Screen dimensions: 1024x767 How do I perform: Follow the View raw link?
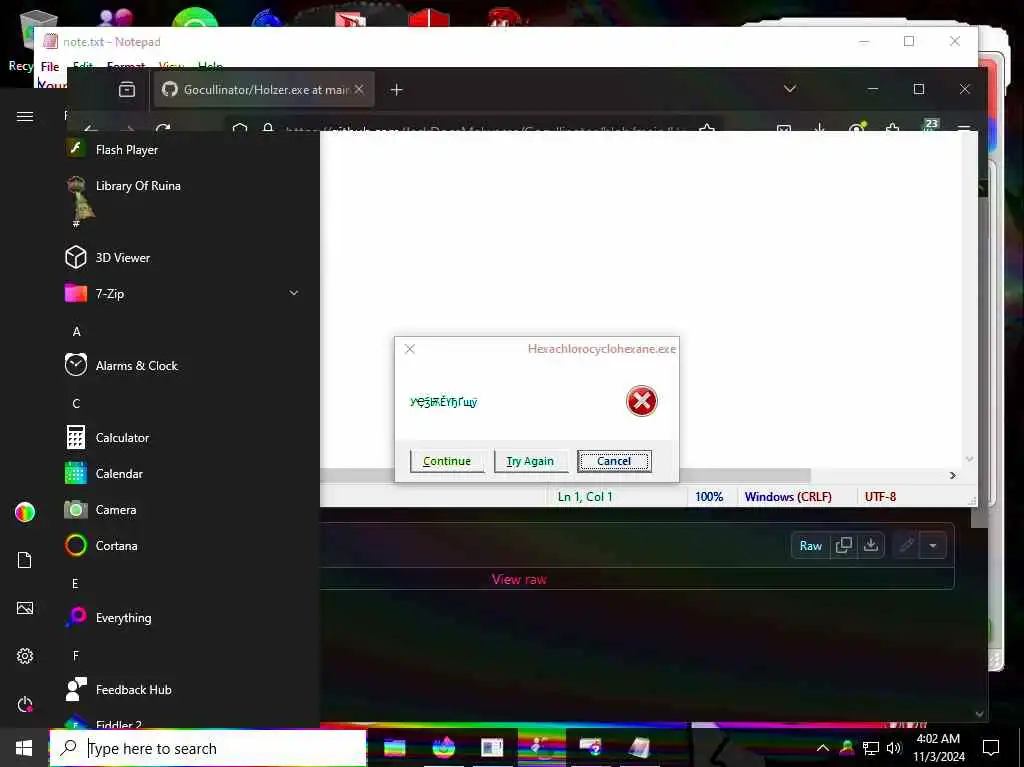click(519, 579)
